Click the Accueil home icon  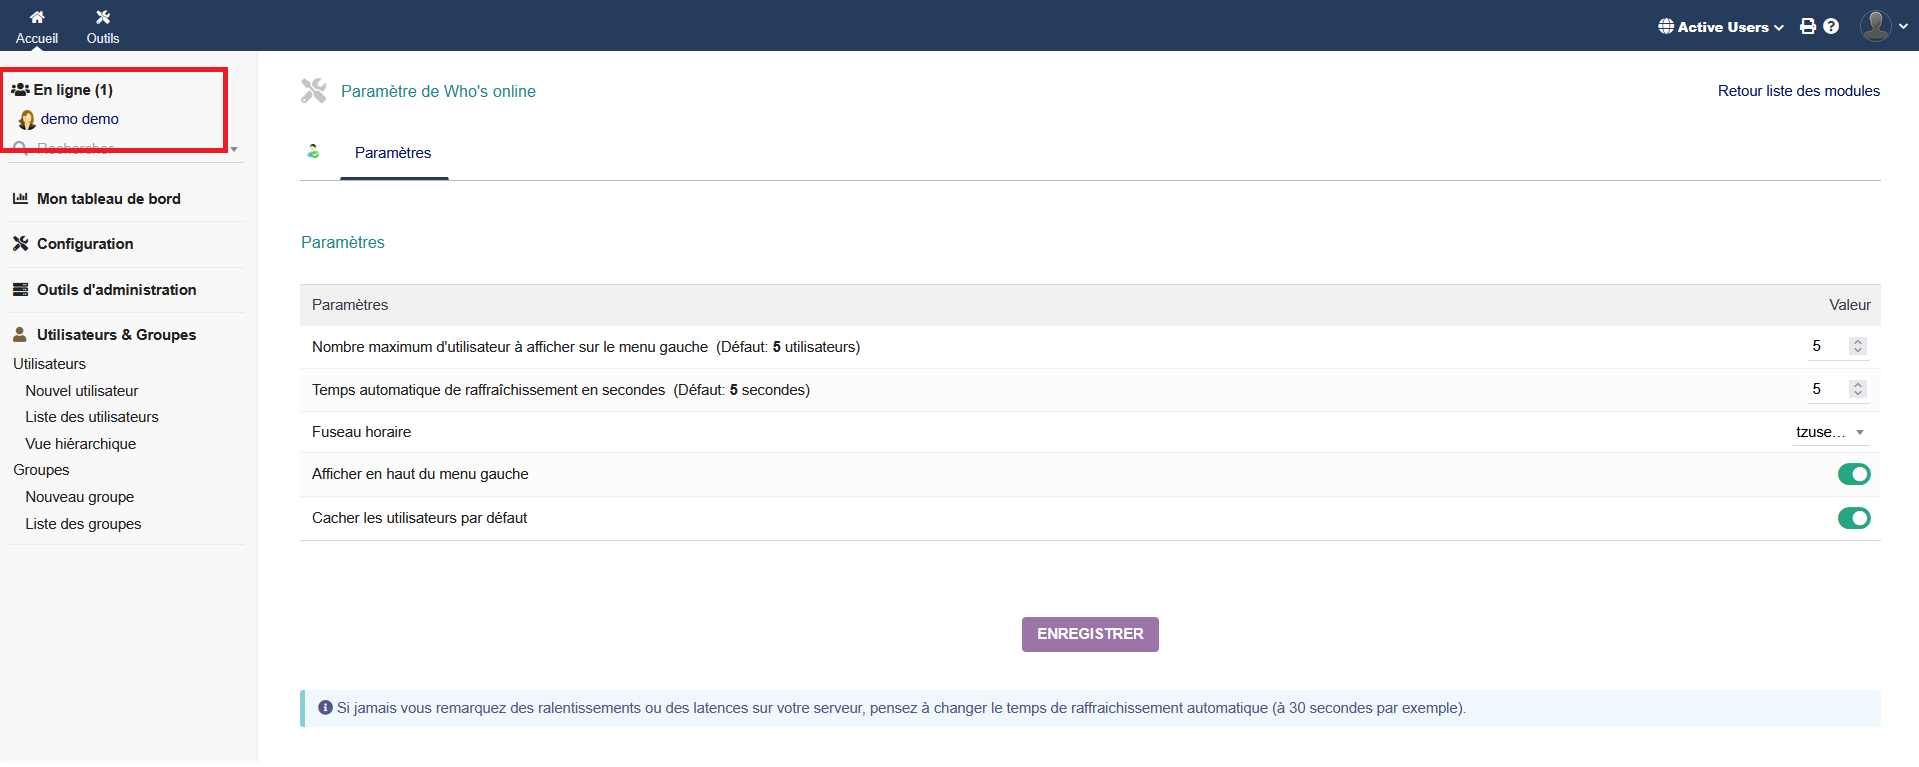point(37,17)
